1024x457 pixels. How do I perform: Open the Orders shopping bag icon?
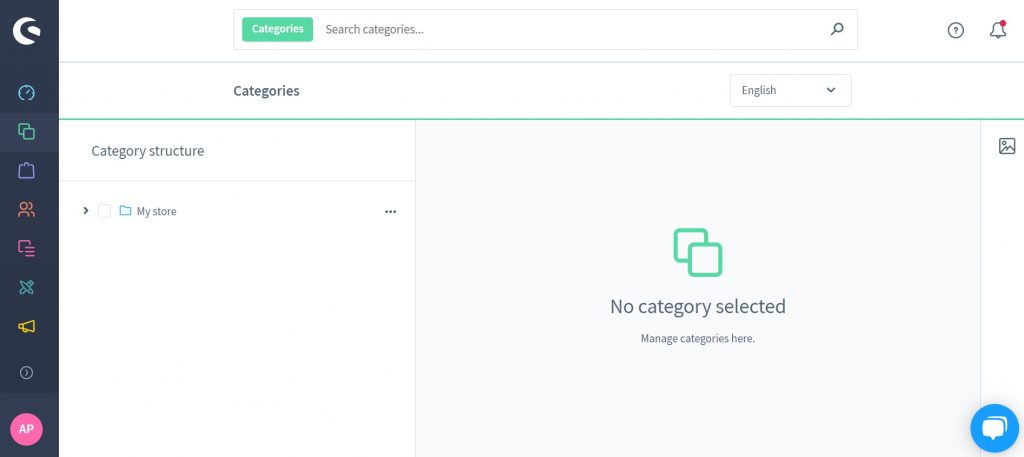coord(26,170)
